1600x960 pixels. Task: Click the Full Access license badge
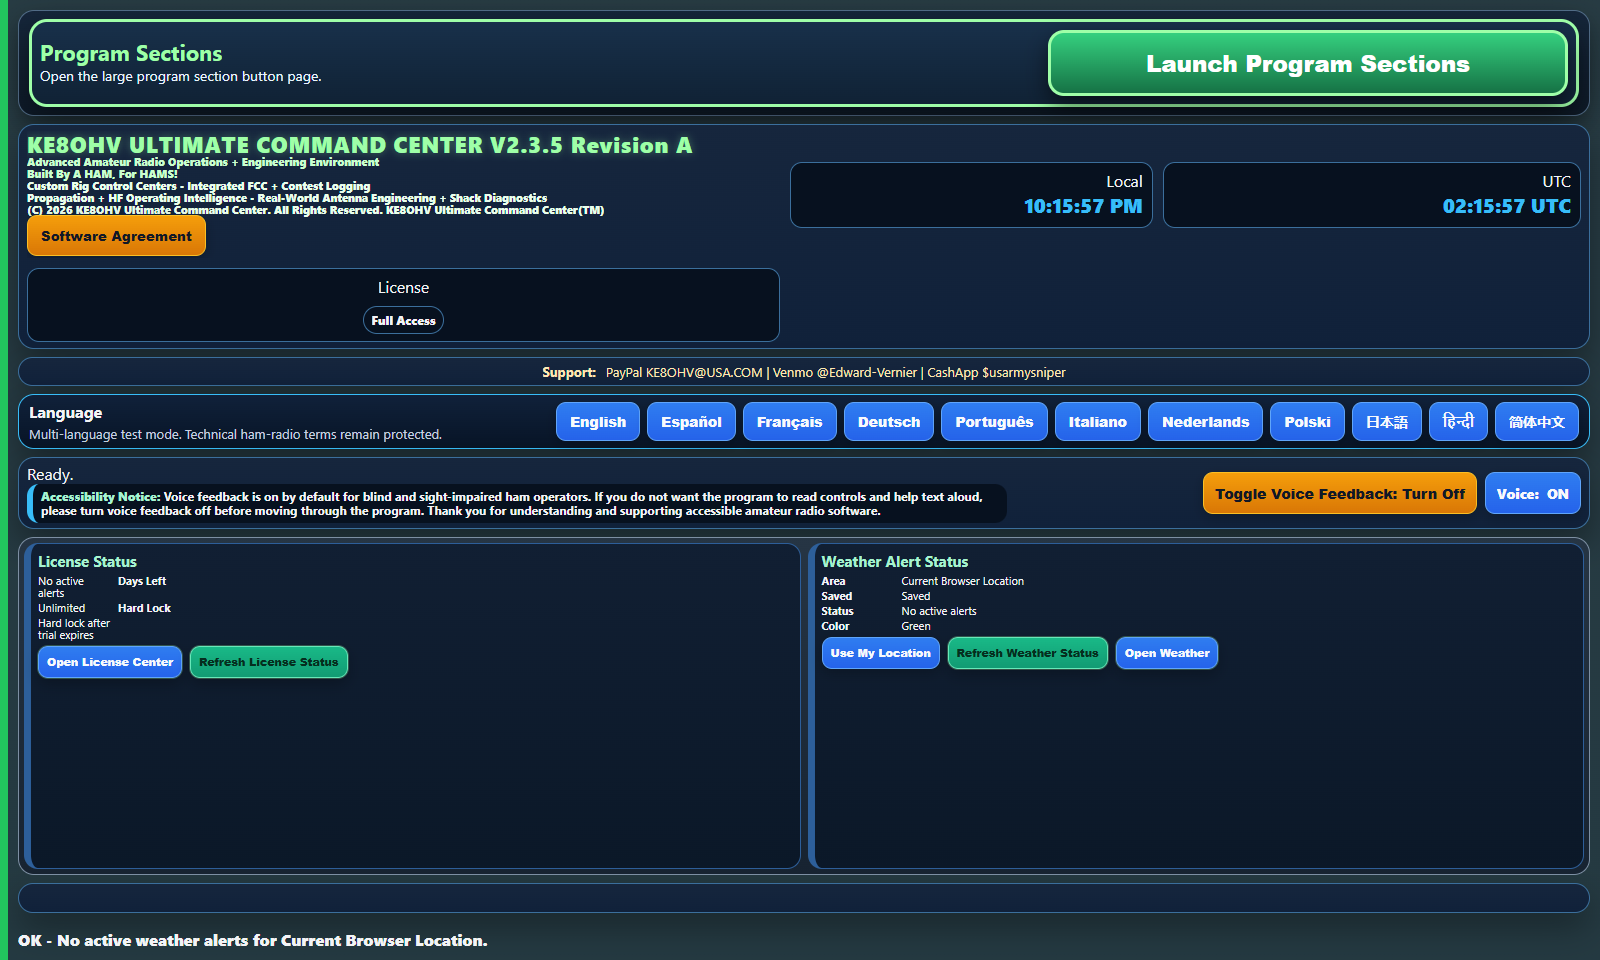pos(403,321)
